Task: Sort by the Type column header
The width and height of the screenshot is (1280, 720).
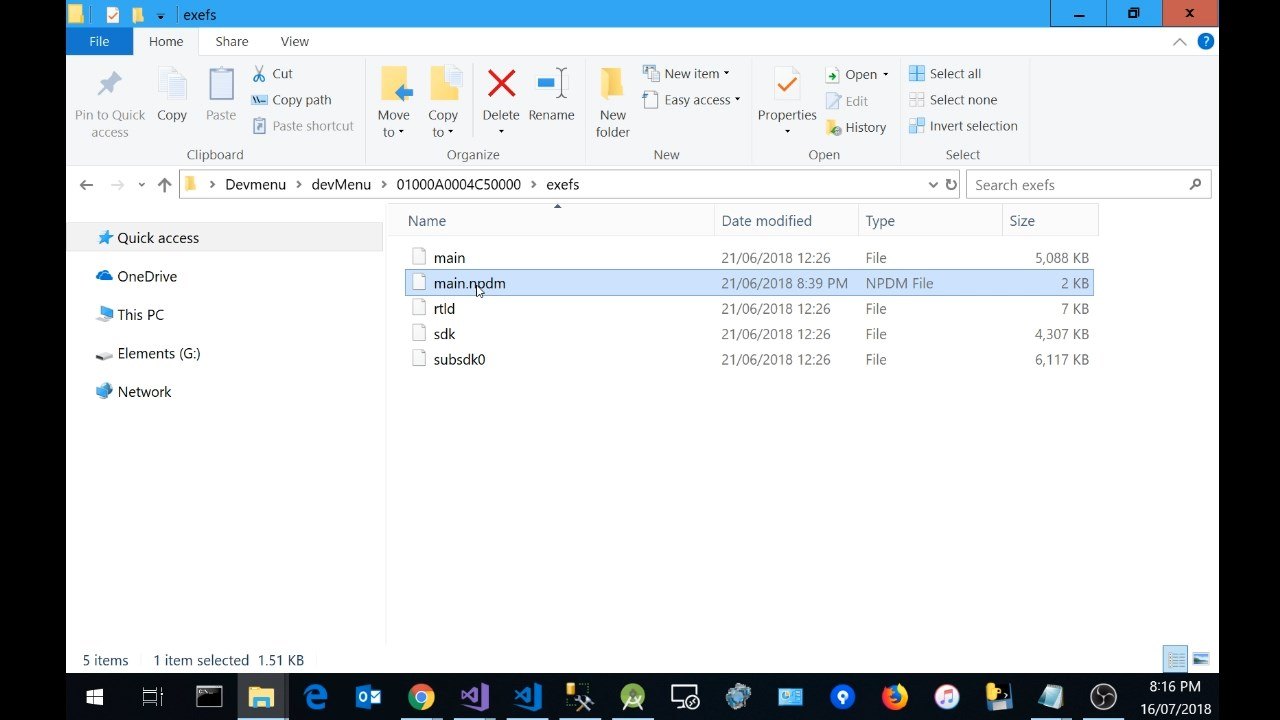Action: 930,220
